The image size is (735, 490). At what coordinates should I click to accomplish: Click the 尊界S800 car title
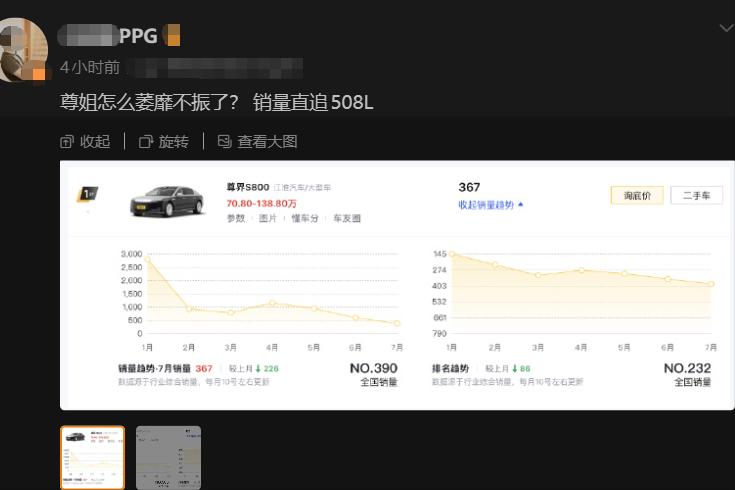(248, 188)
